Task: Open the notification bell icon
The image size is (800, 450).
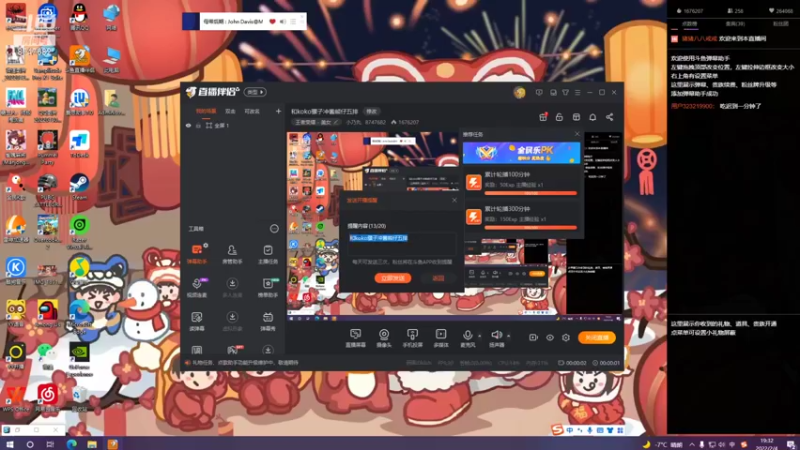Action: pos(593,117)
